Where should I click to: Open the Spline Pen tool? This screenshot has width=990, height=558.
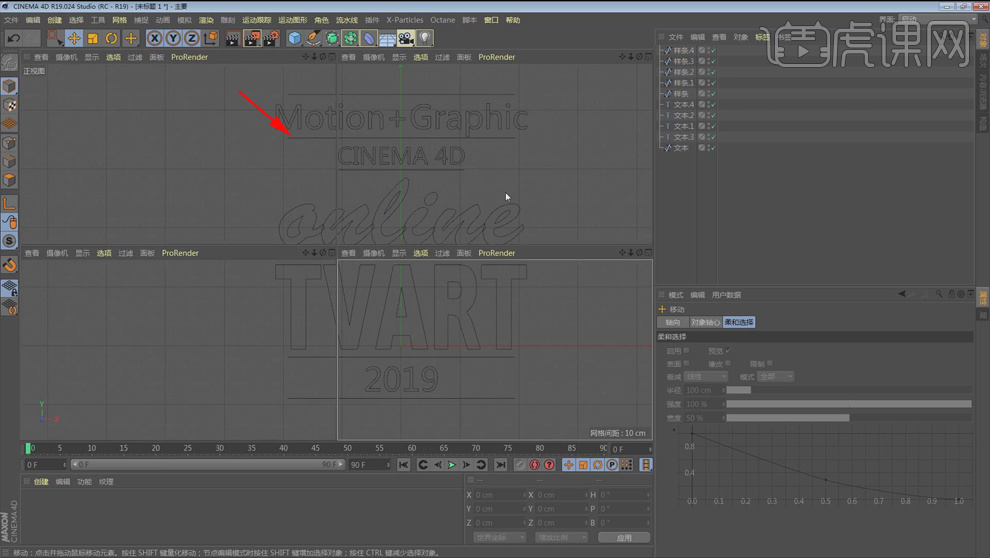[313, 39]
